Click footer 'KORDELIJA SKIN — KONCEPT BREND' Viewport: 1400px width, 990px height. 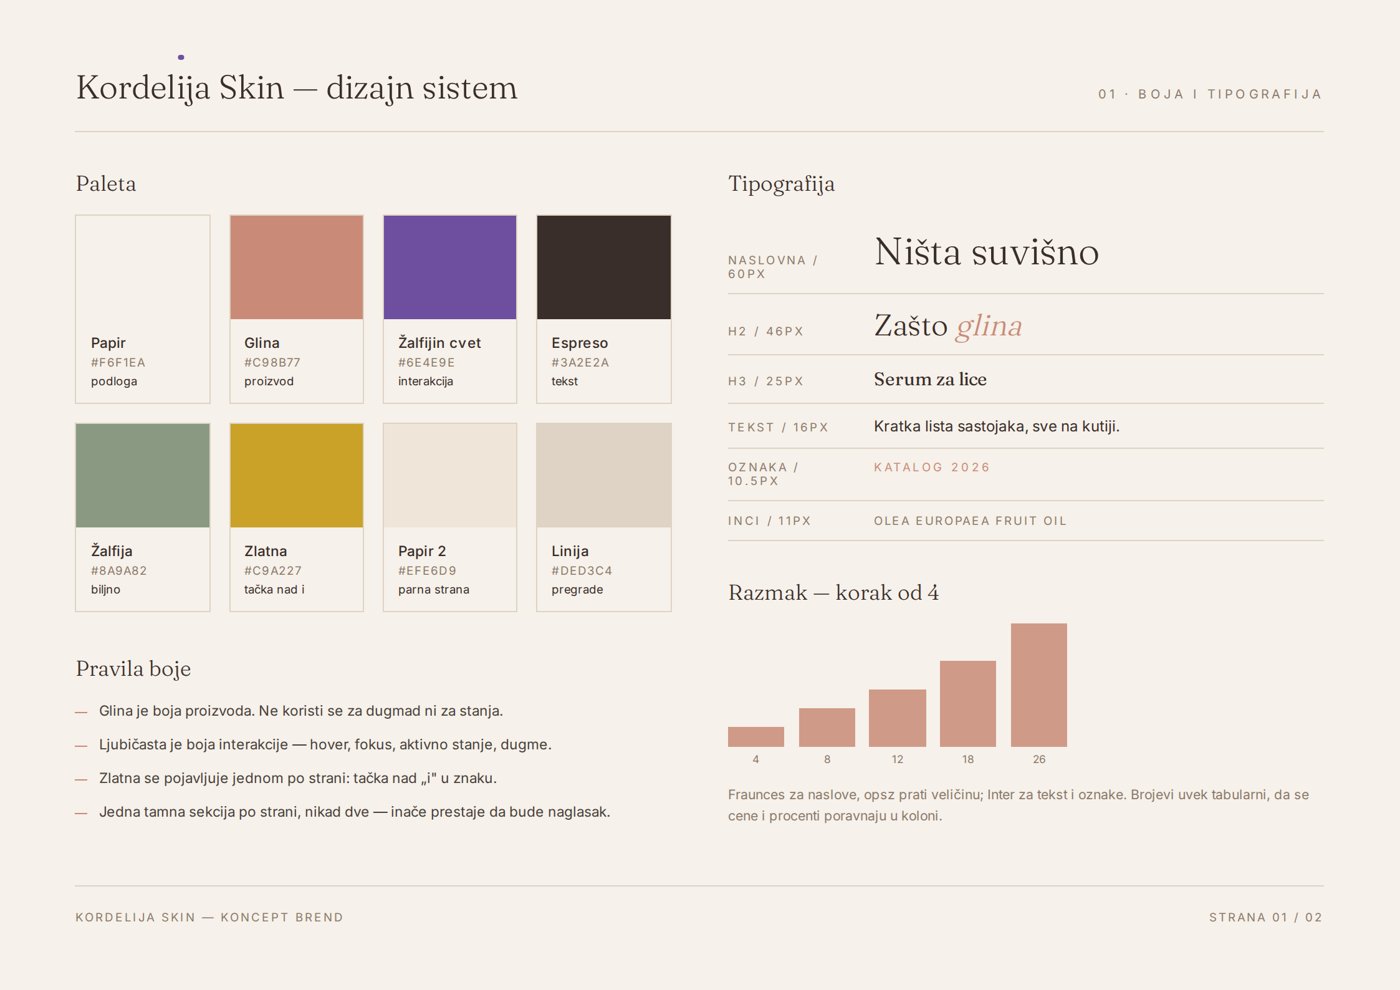pyautogui.click(x=209, y=917)
